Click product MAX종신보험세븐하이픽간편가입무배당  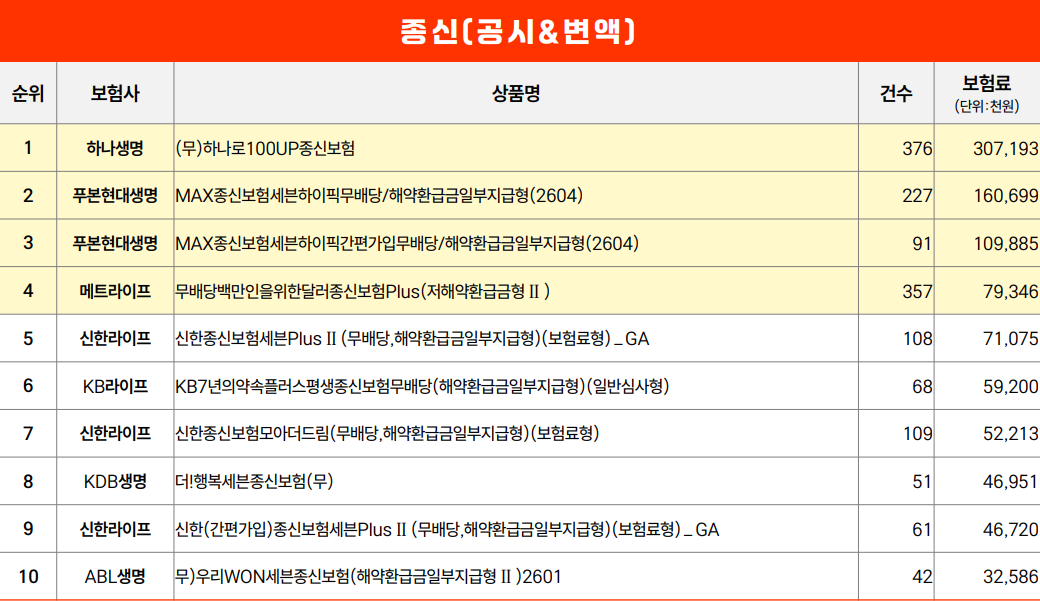pyautogui.click(x=407, y=243)
